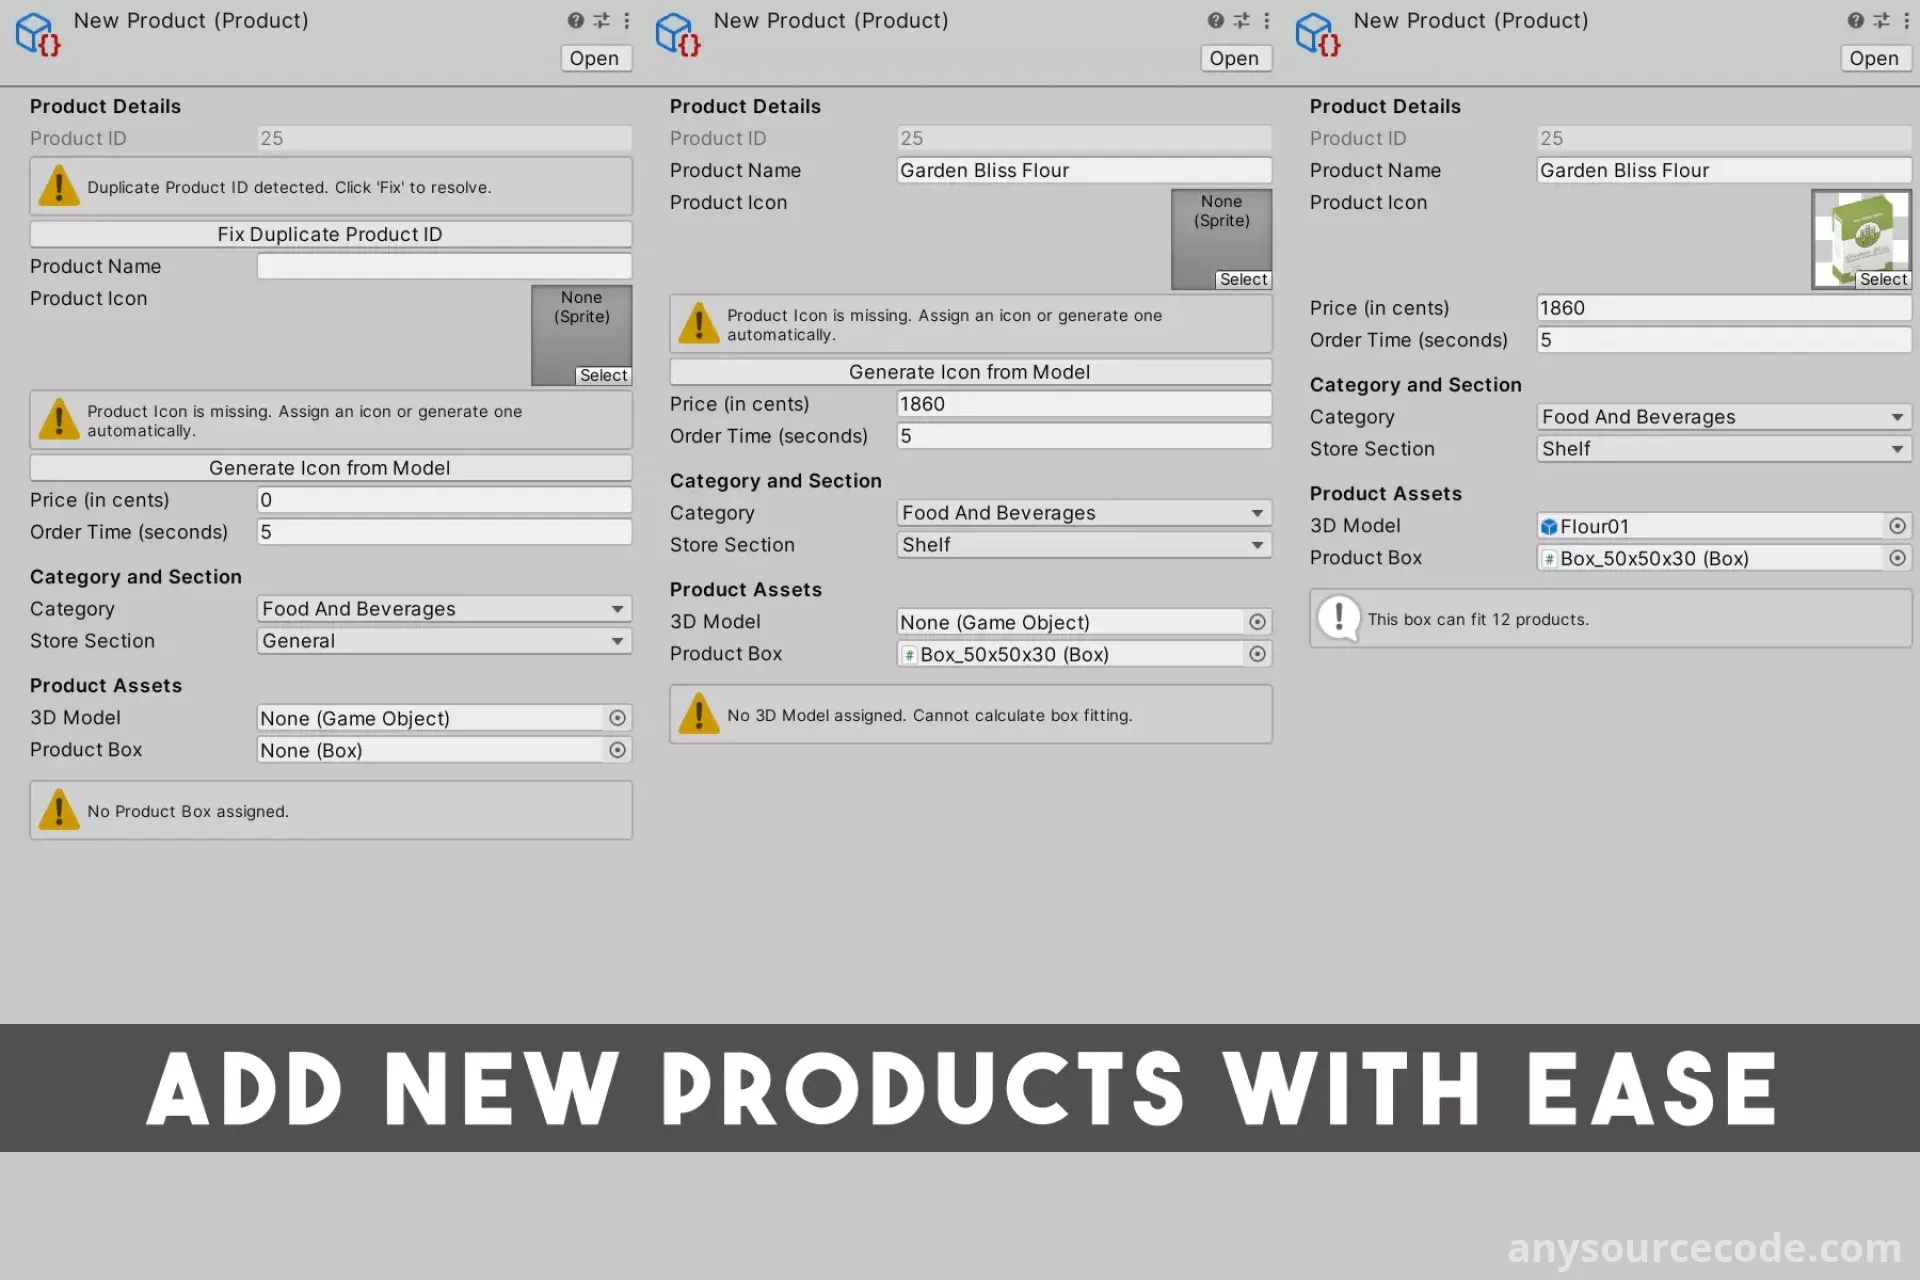
Task: Click Order Time field in right panel
Action: pyautogui.click(x=1724, y=340)
